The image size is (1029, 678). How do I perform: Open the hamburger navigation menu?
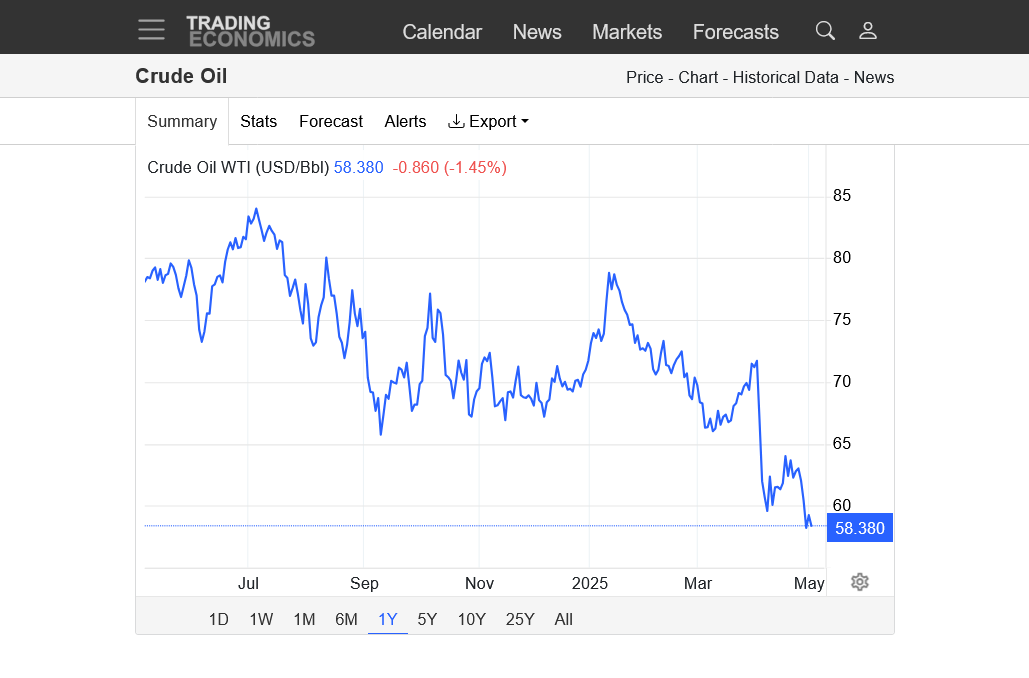coord(152,30)
